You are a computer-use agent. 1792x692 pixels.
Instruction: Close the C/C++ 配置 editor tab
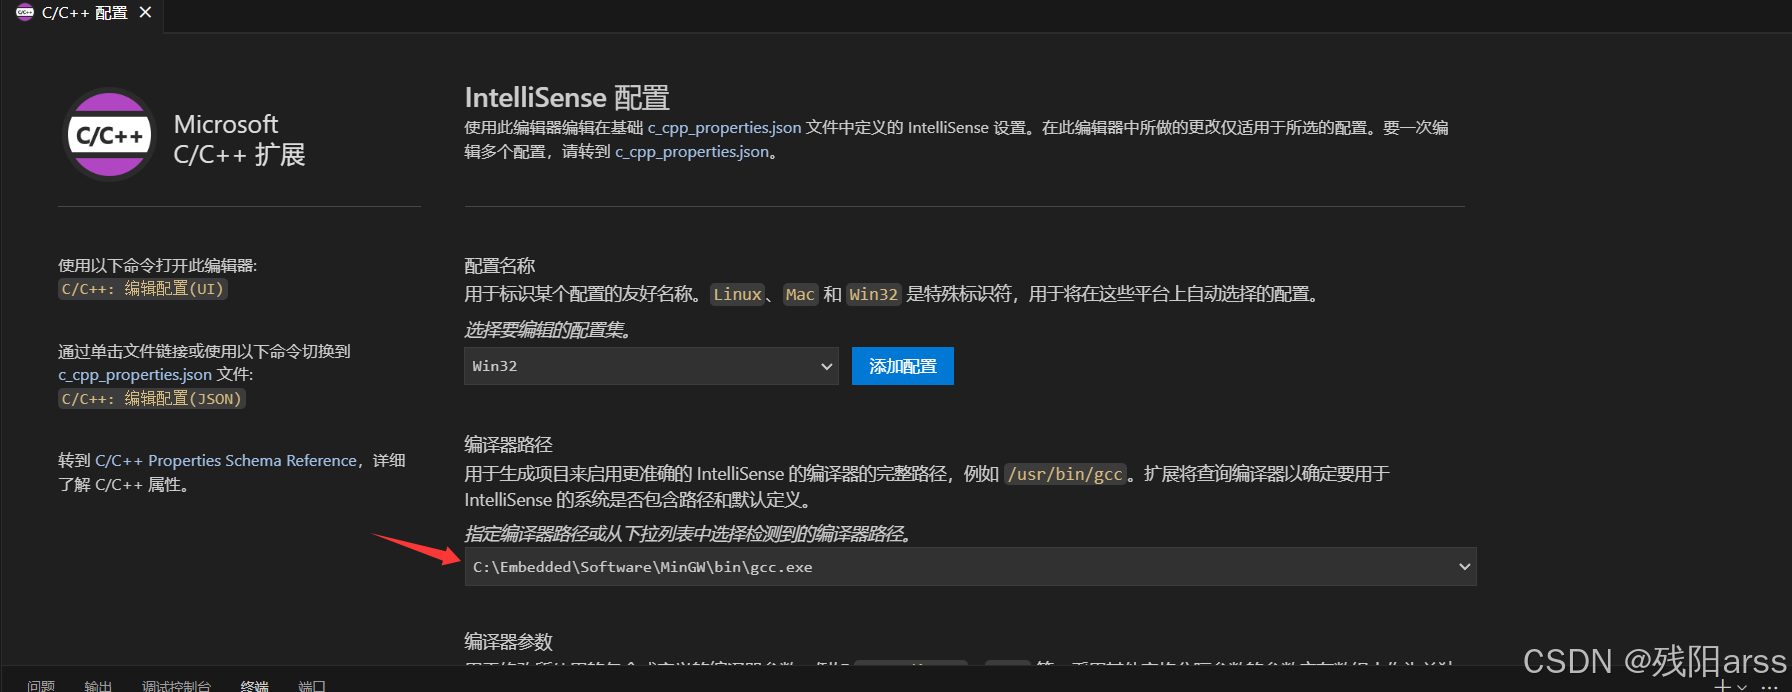click(146, 12)
